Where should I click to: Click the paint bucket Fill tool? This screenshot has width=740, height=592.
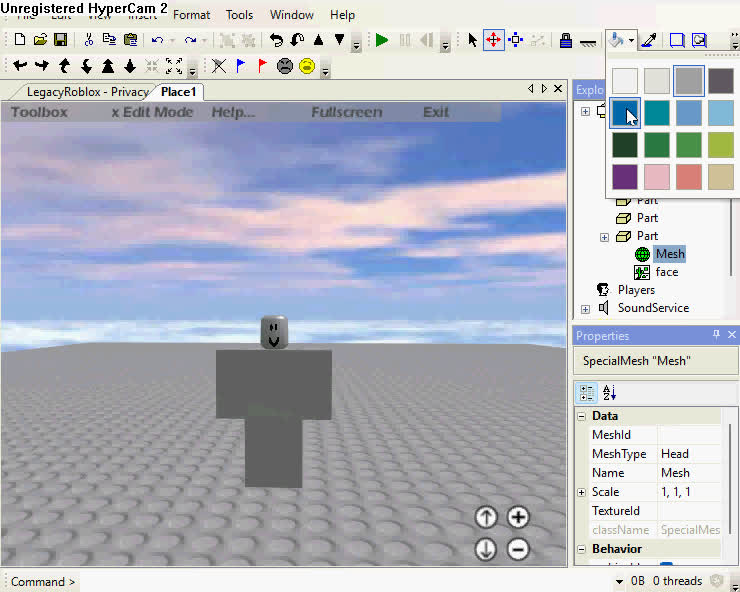616,40
